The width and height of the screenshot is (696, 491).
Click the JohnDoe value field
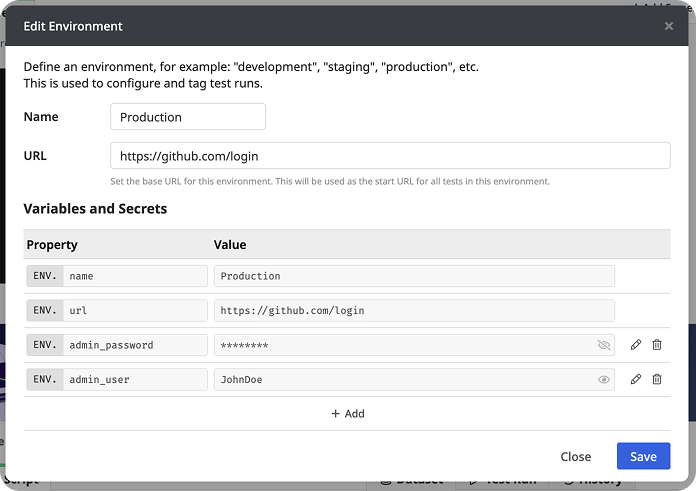tap(400, 380)
